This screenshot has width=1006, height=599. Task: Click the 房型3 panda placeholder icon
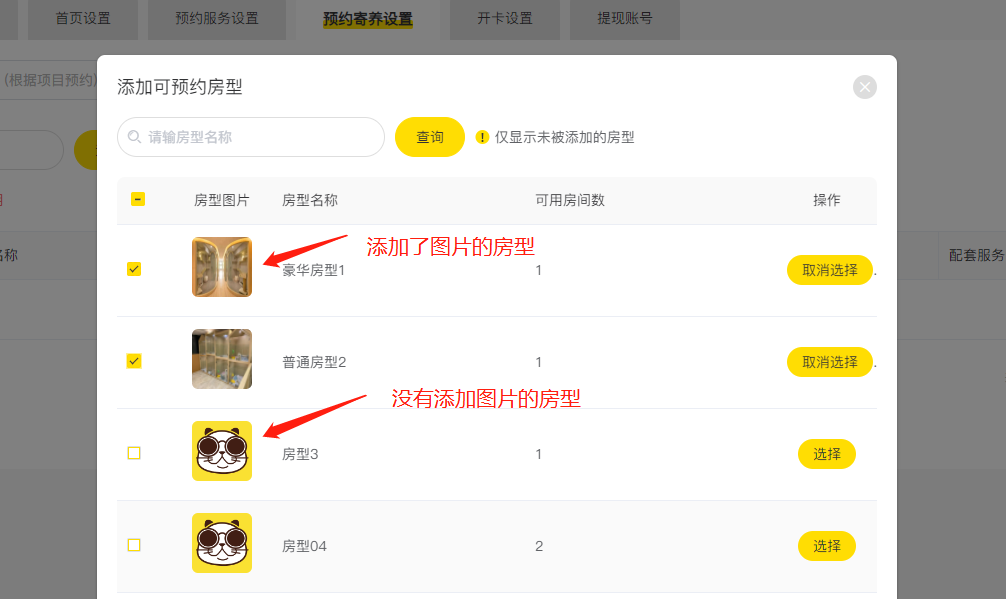222,451
